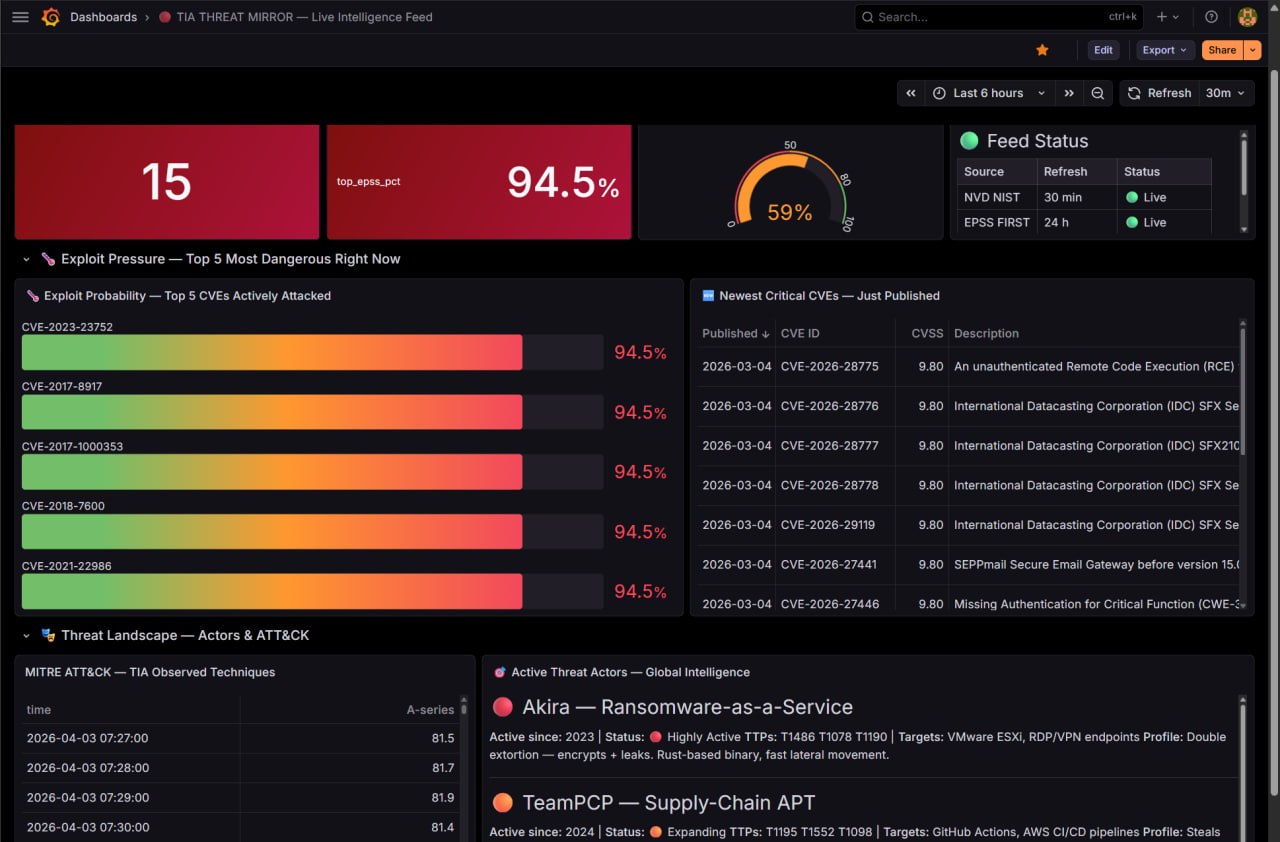Screen dimensions: 1280x842
Task: Refresh the dashboard with the circular-arrows icon
Action: tap(1133, 92)
